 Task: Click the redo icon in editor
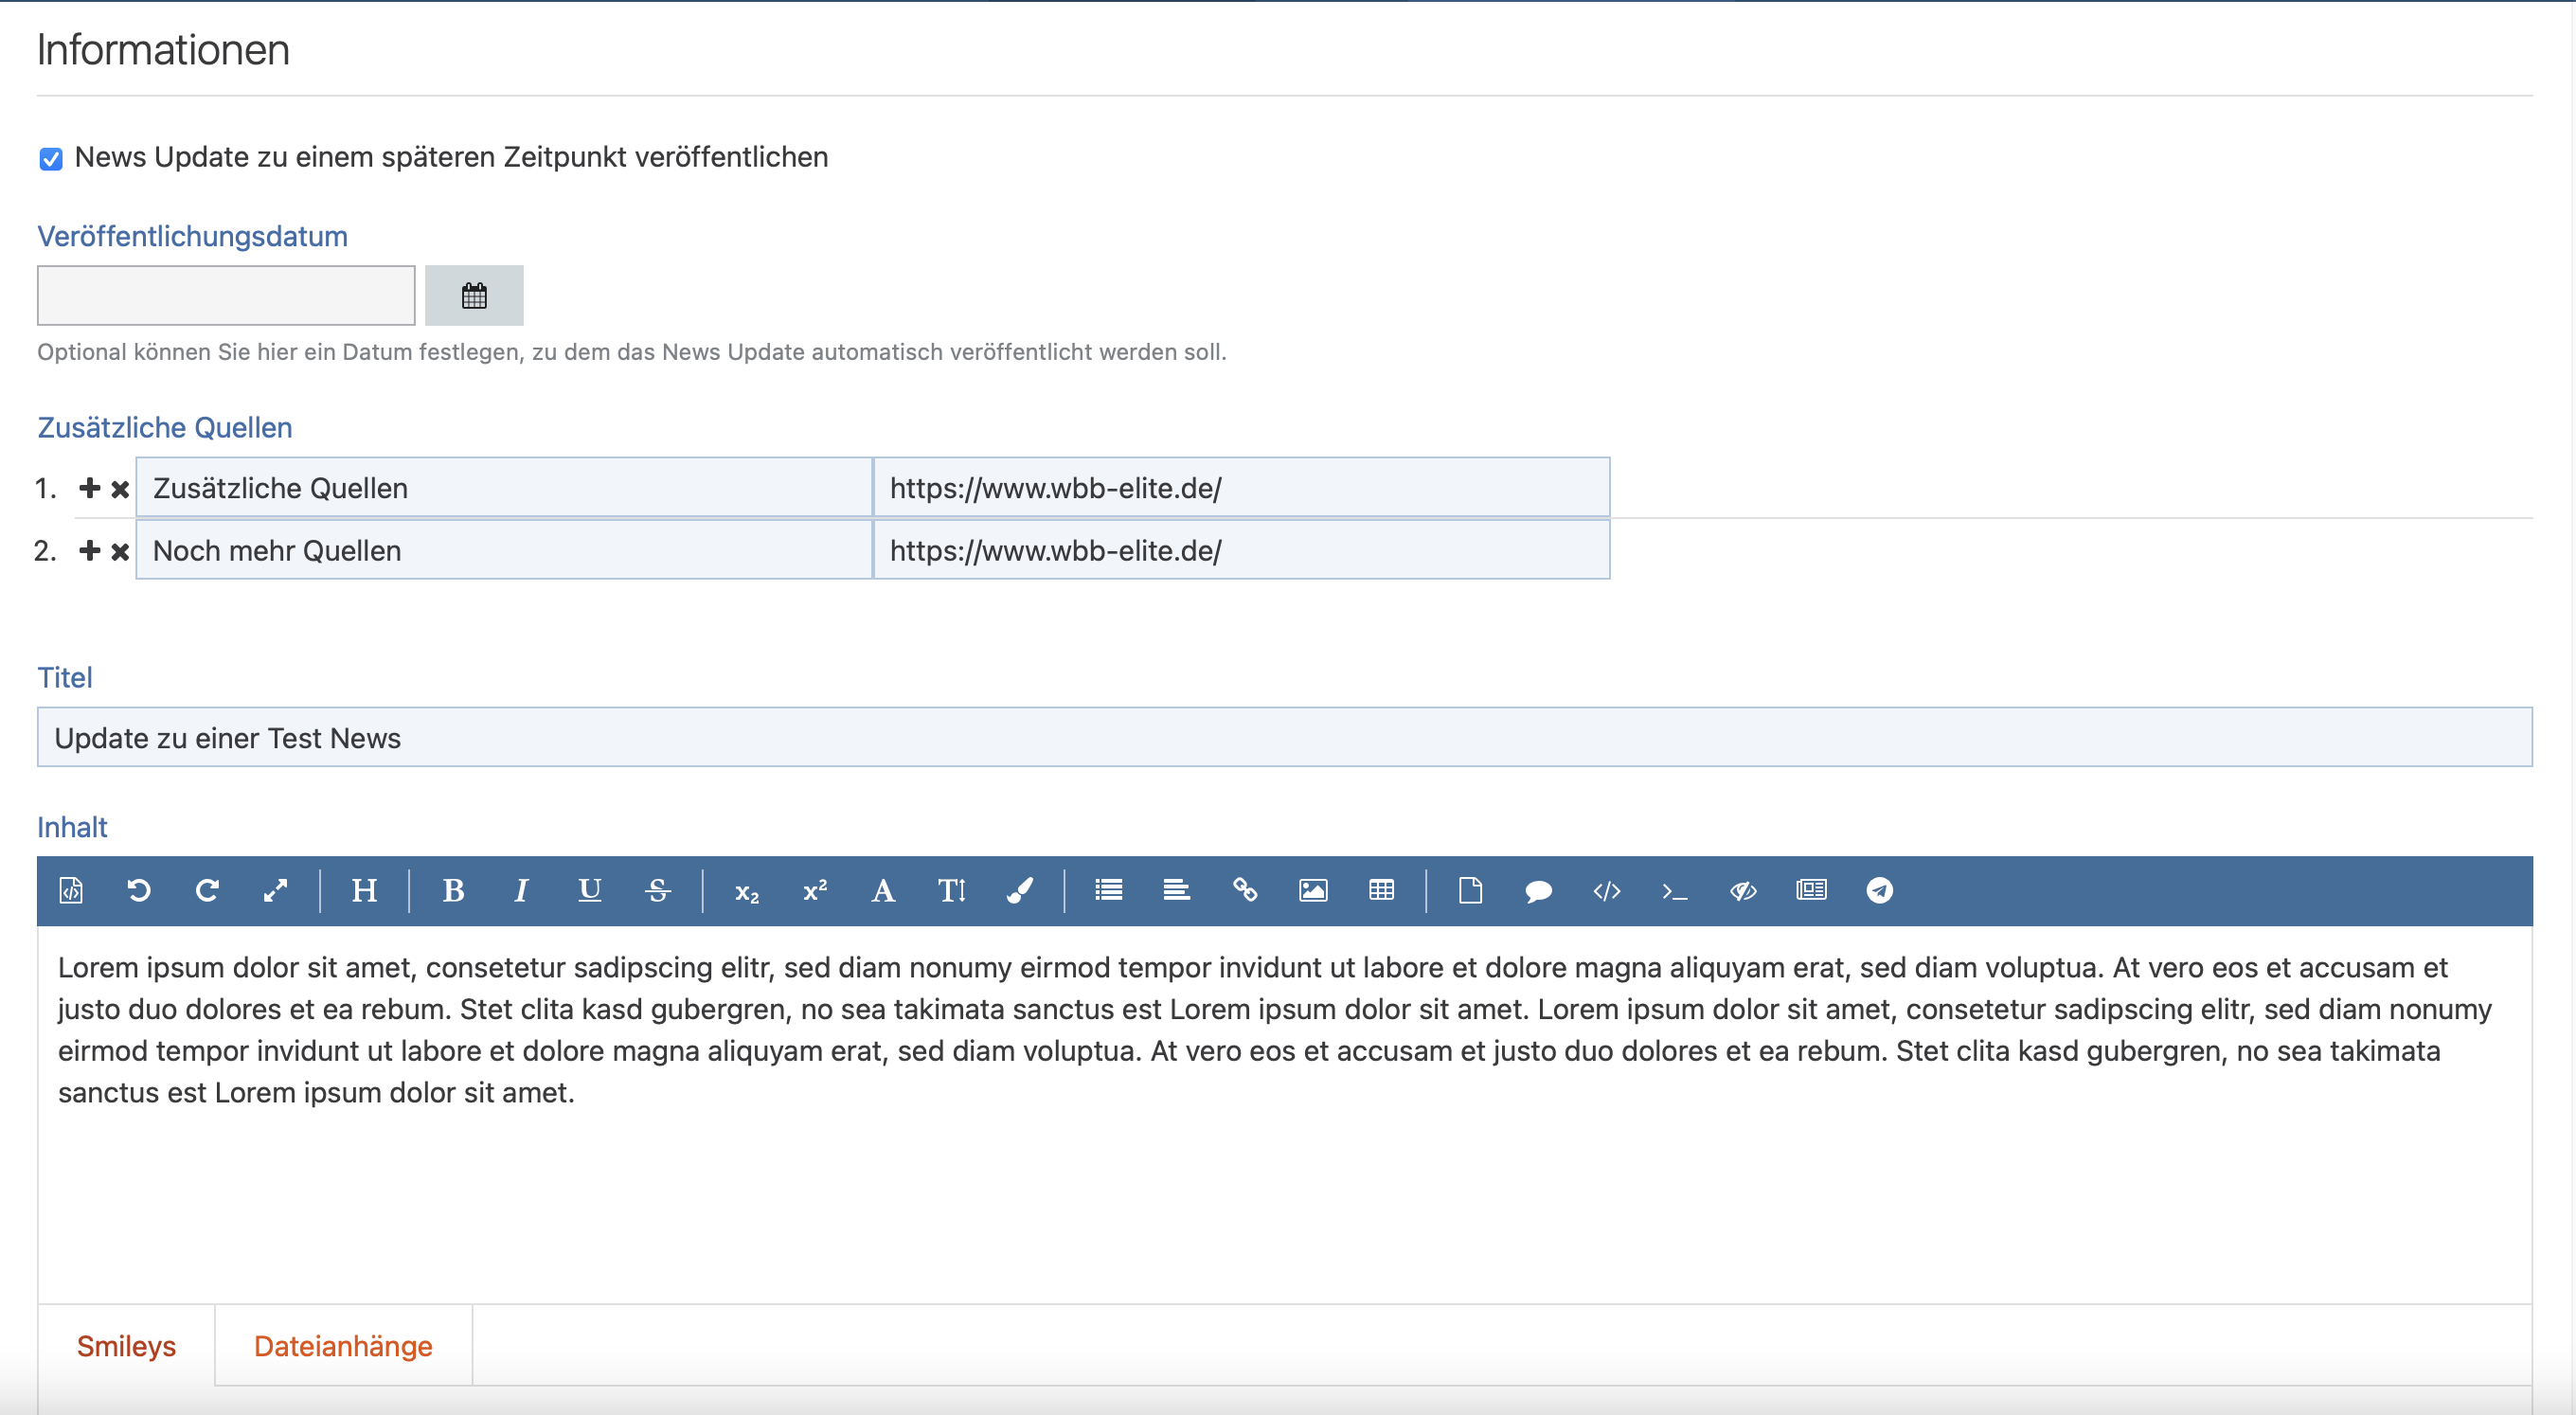(207, 890)
